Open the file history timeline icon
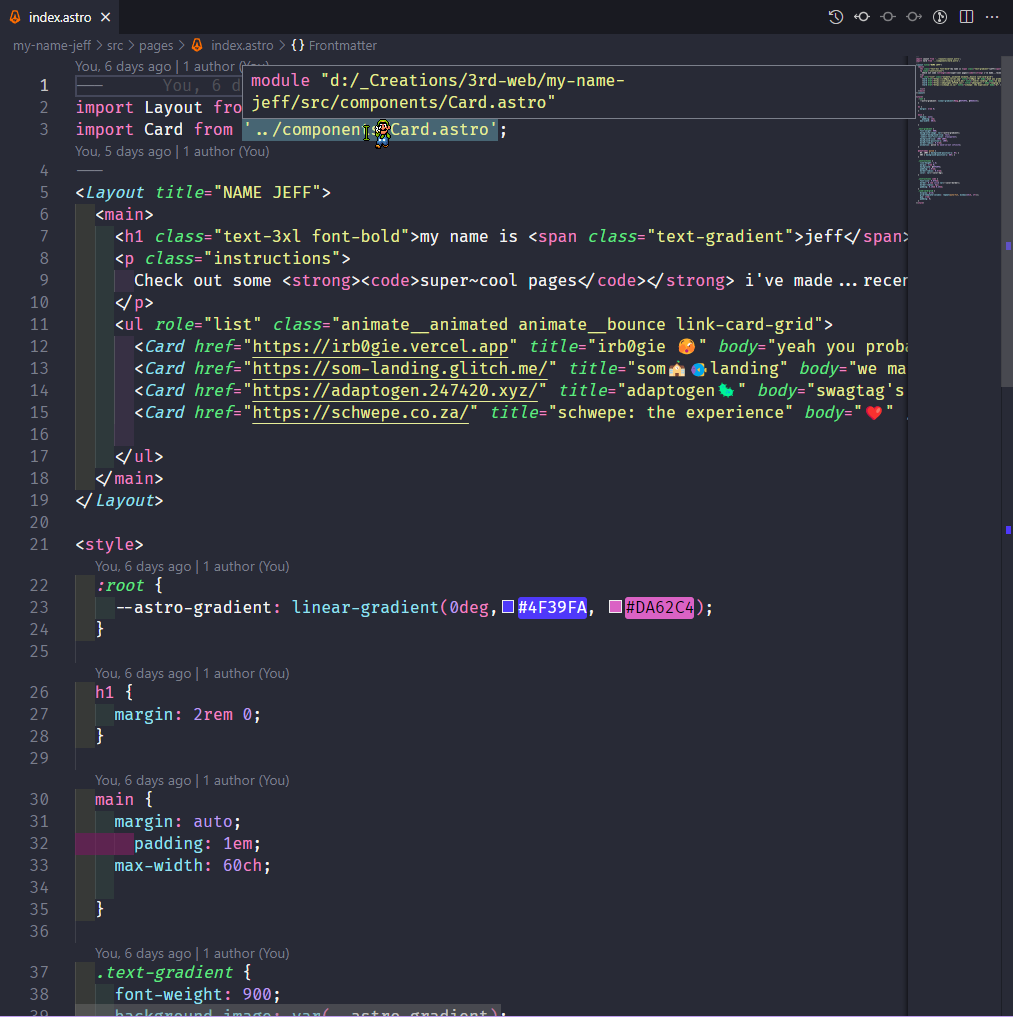Screen dimensions: 1013x1017 click(836, 17)
